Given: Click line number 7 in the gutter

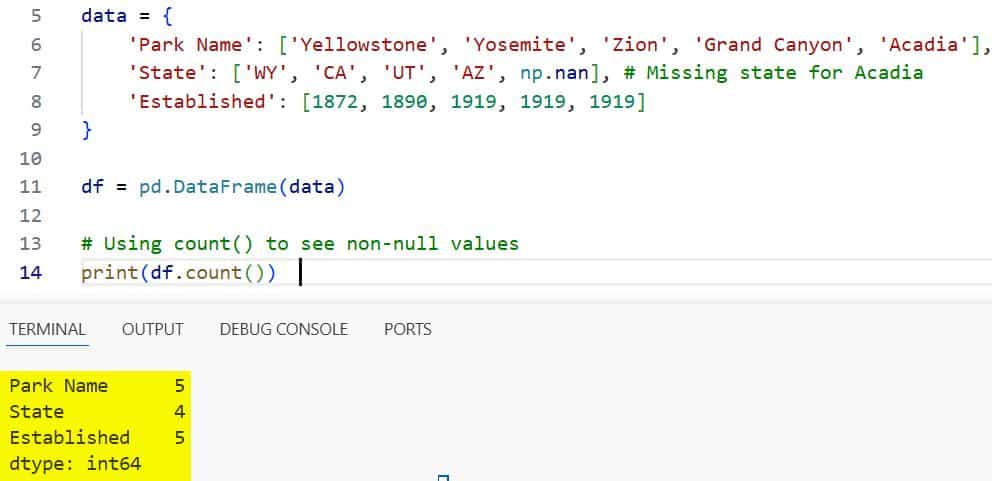Looking at the screenshot, I should pyautogui.click(x=35, y=73).
